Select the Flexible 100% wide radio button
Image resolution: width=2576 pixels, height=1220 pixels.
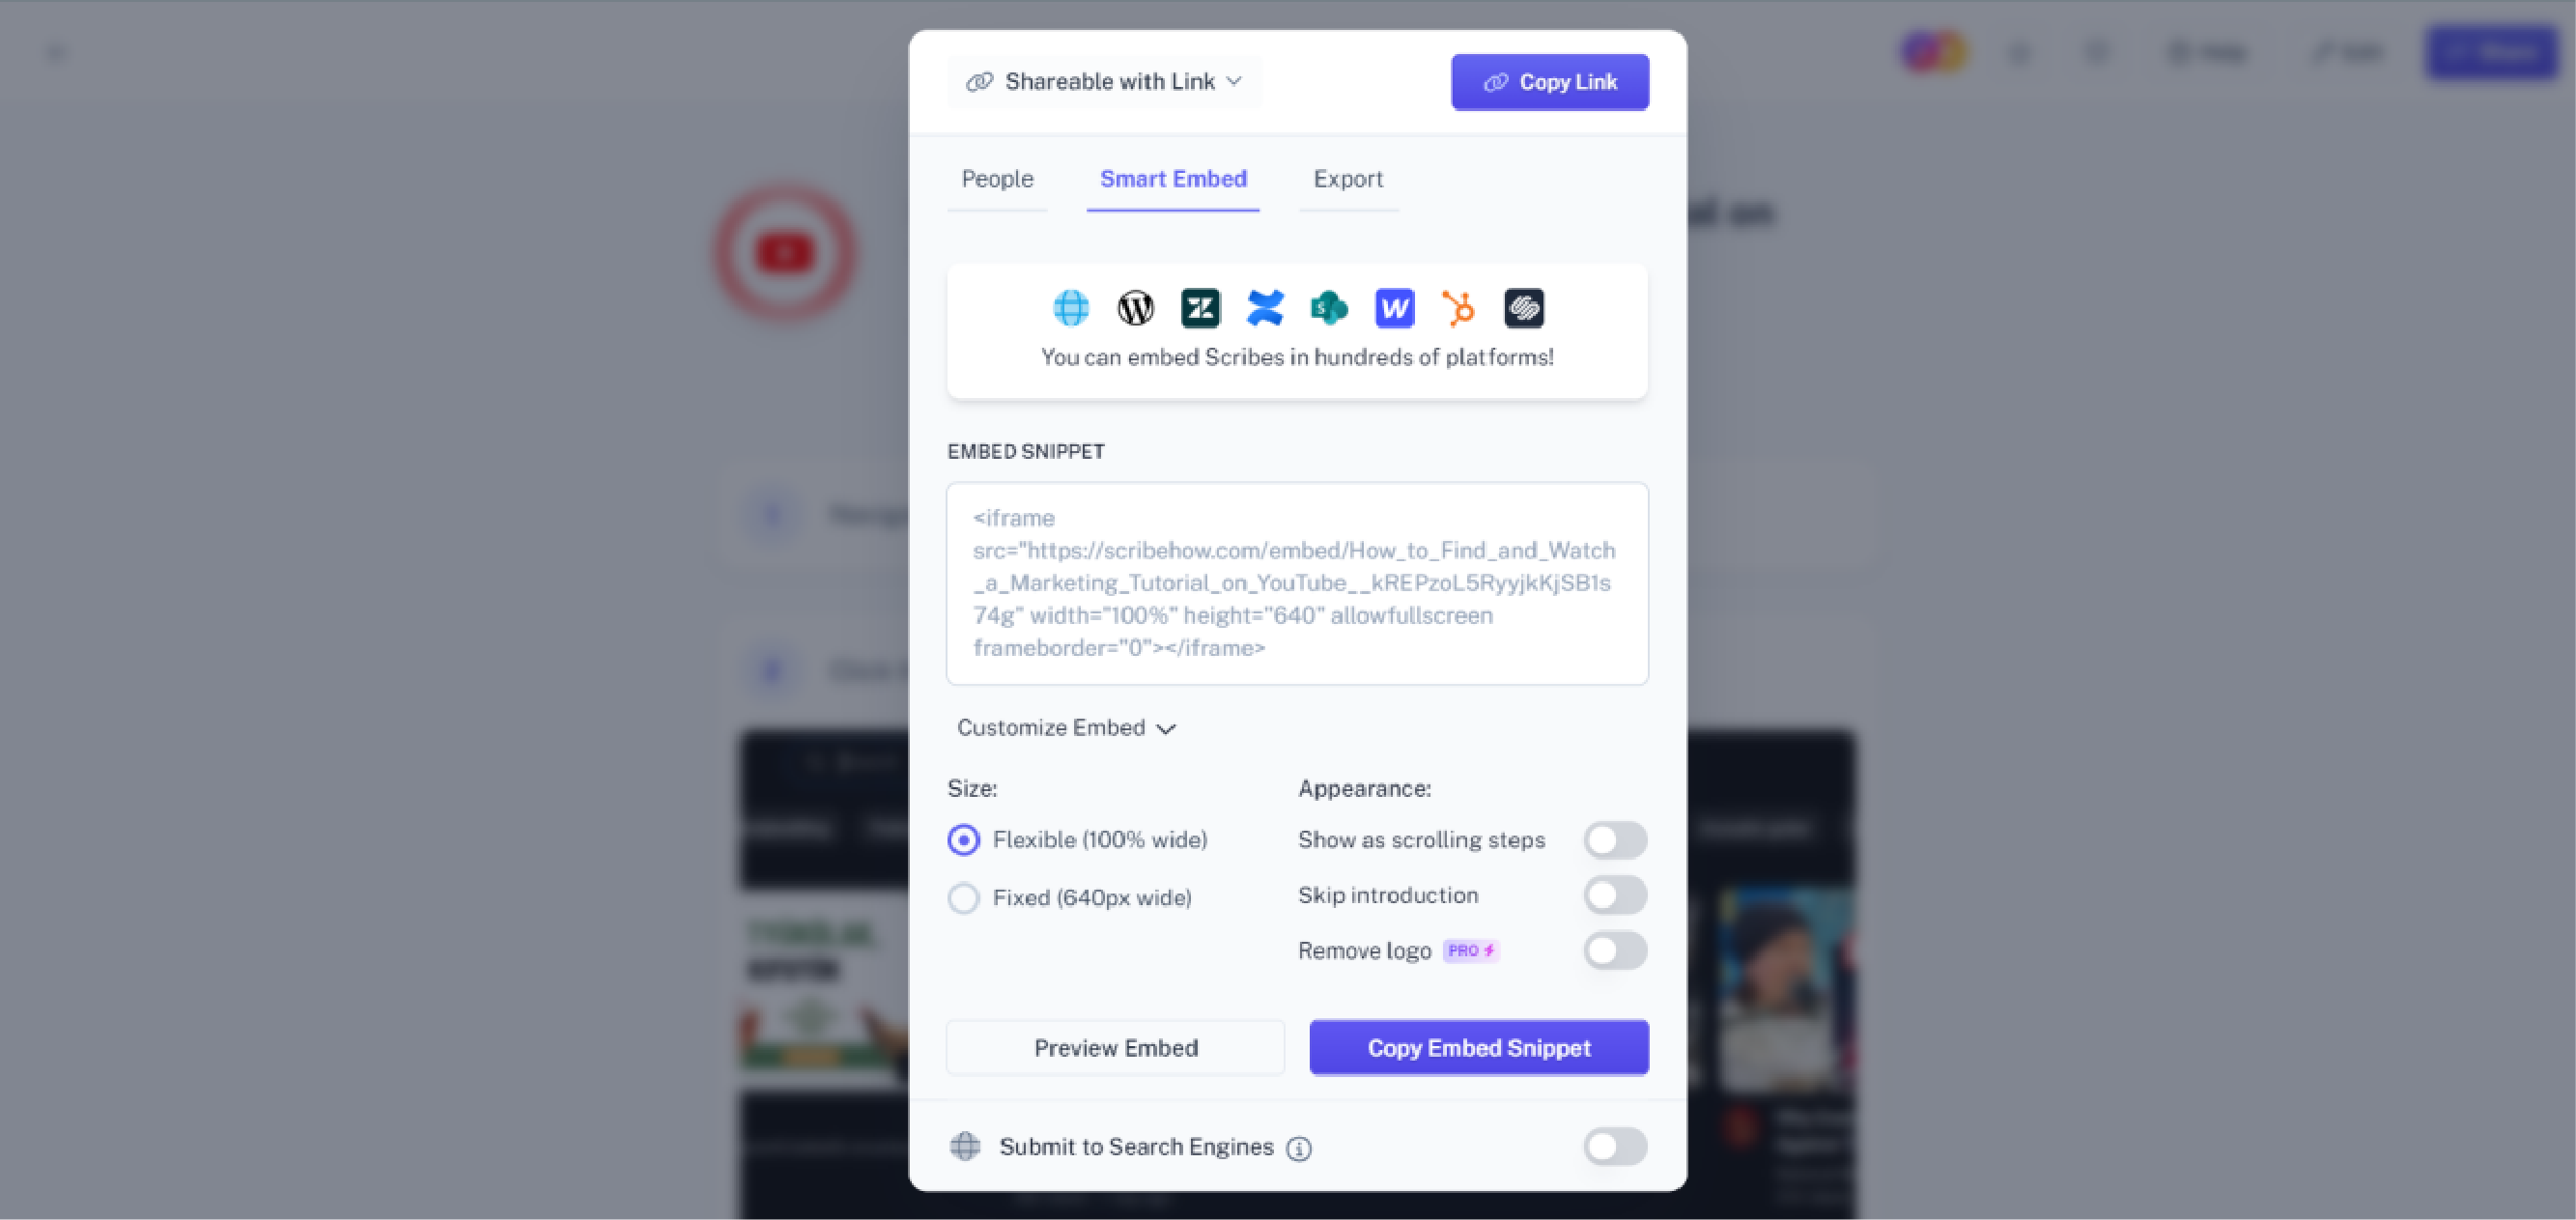[x=964, y=839]
